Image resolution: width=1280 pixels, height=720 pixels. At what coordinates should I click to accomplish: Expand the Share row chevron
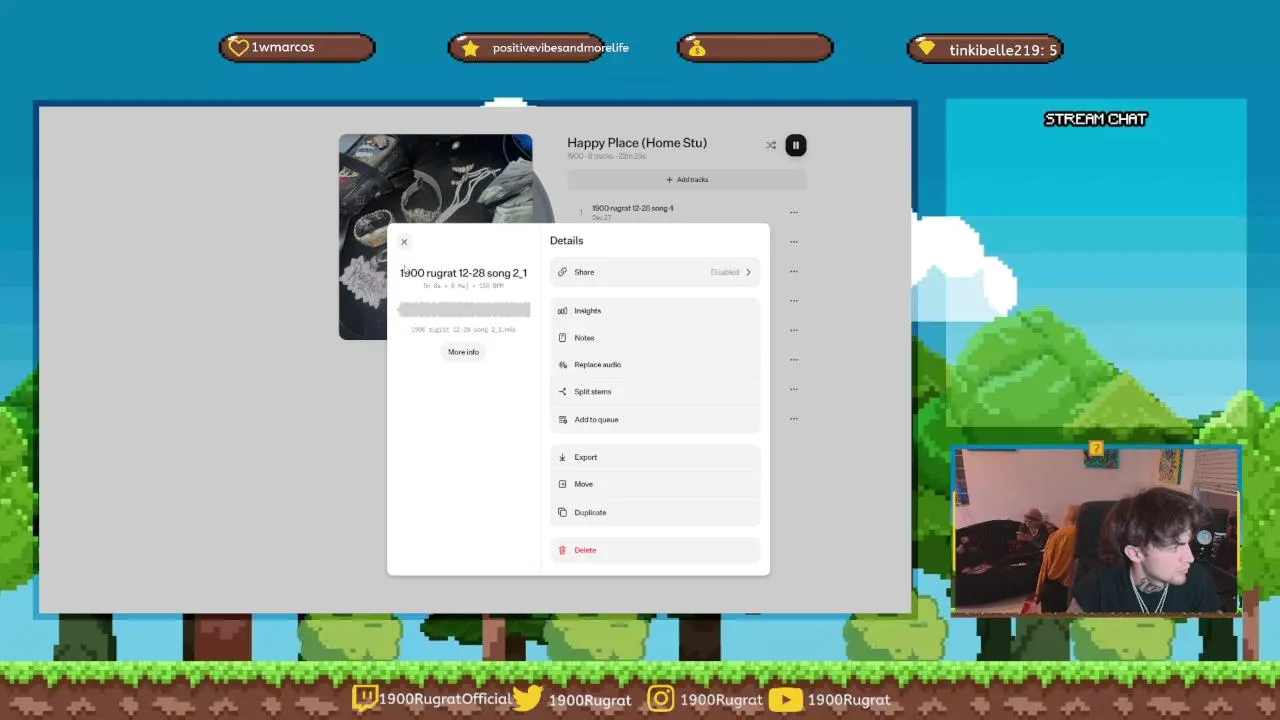748,272
